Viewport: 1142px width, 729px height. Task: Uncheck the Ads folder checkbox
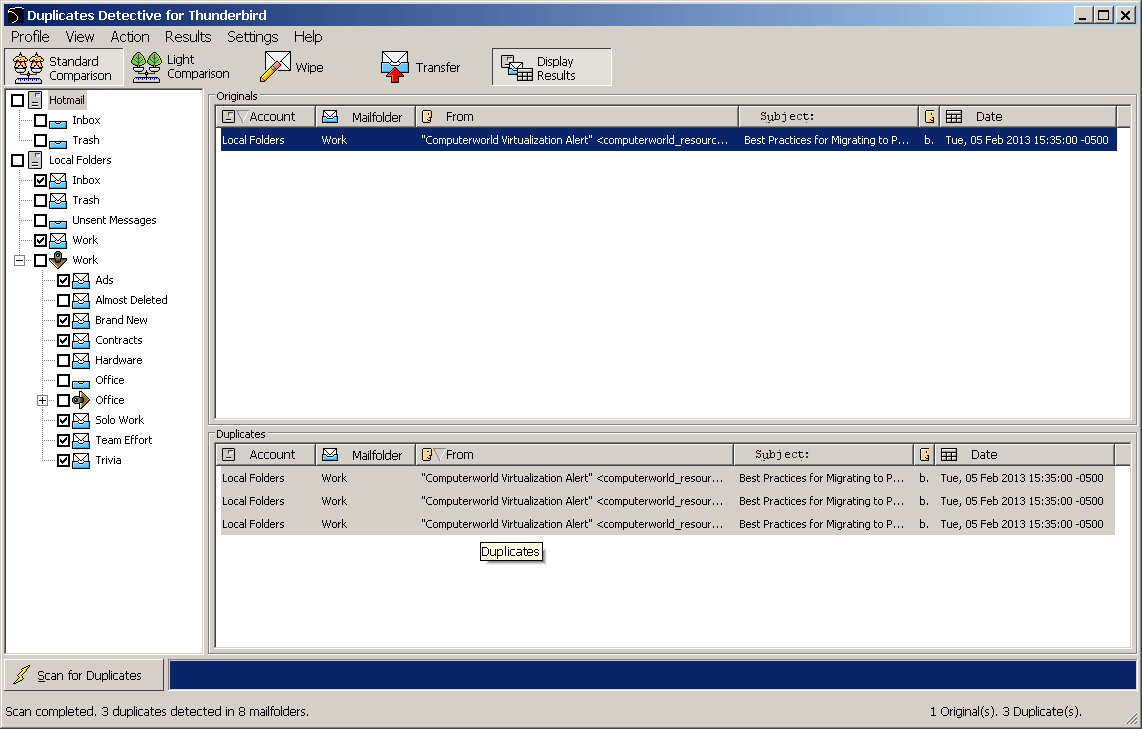63,281
